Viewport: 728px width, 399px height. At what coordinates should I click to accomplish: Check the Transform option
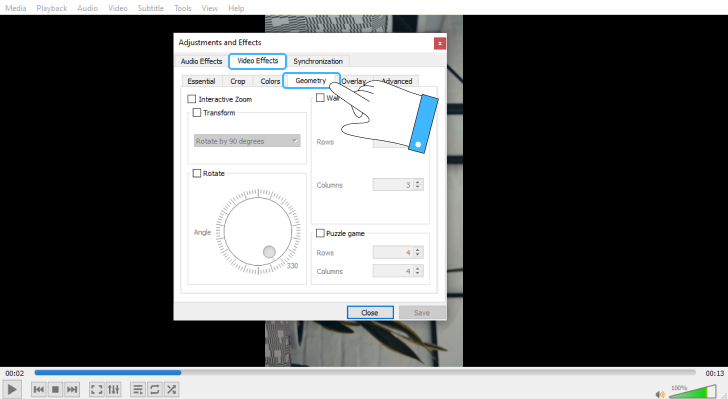pos(197,112)
